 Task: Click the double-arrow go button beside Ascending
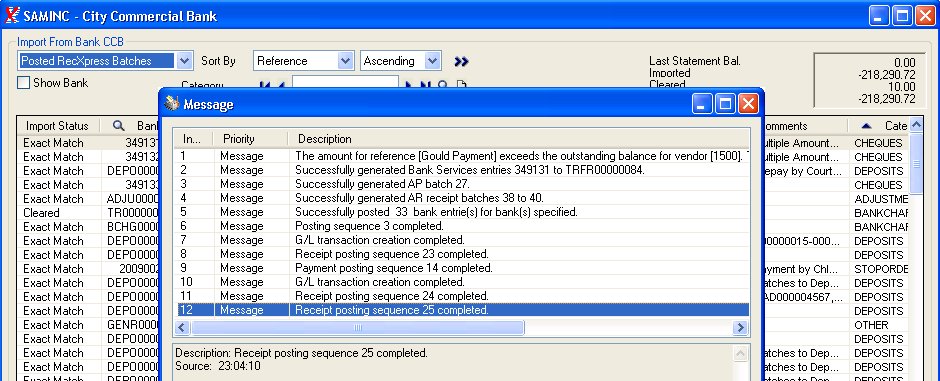pyautogui.click(x=461, y=61)
